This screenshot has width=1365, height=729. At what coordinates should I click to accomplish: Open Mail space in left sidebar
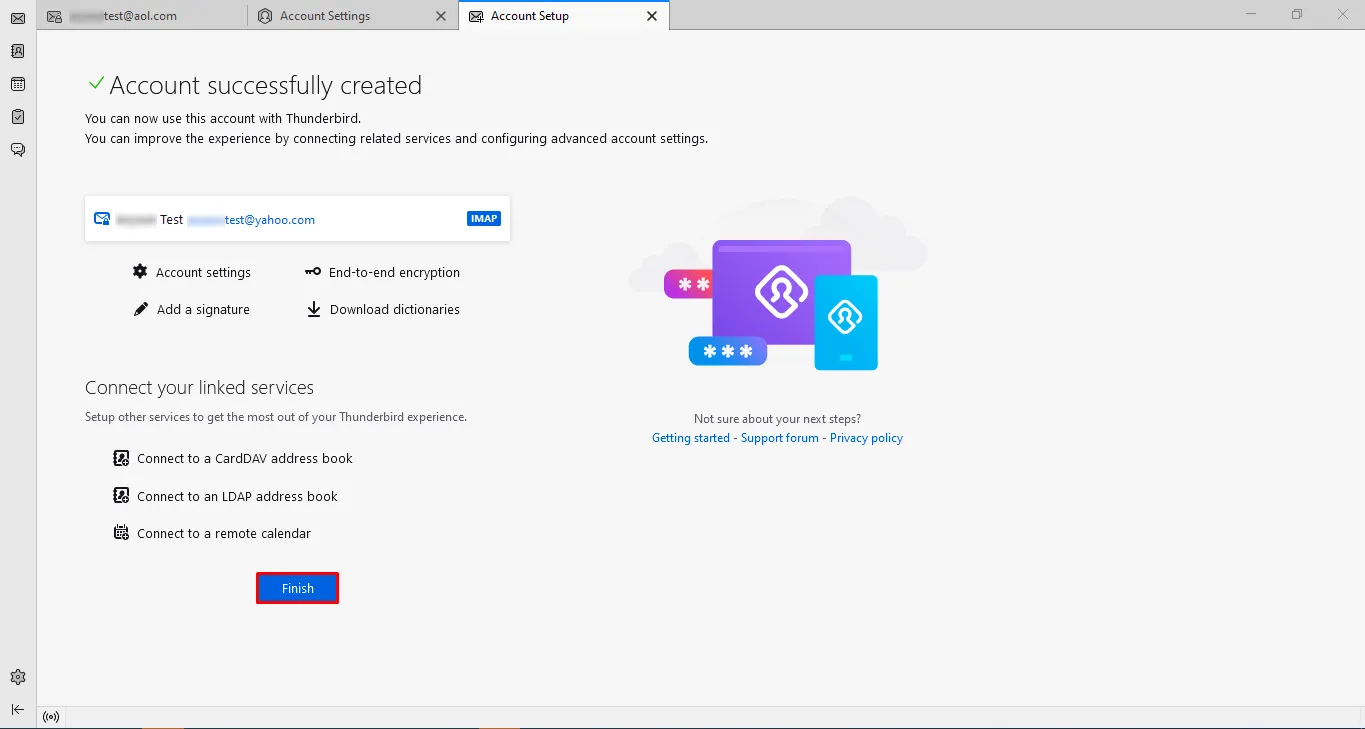(17, 18)
